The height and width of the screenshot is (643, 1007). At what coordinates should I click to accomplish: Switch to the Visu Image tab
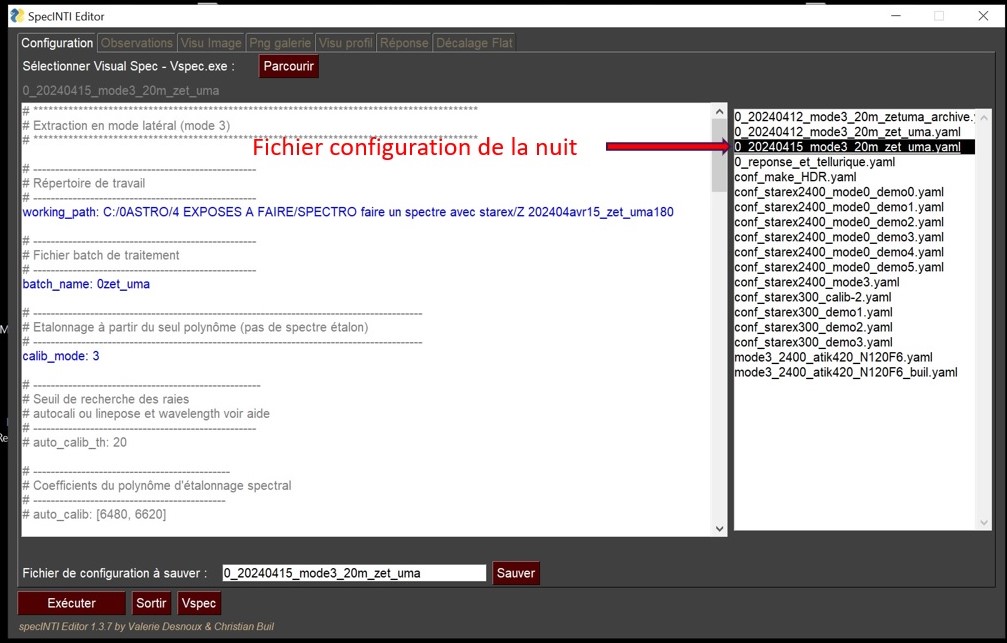211,43
